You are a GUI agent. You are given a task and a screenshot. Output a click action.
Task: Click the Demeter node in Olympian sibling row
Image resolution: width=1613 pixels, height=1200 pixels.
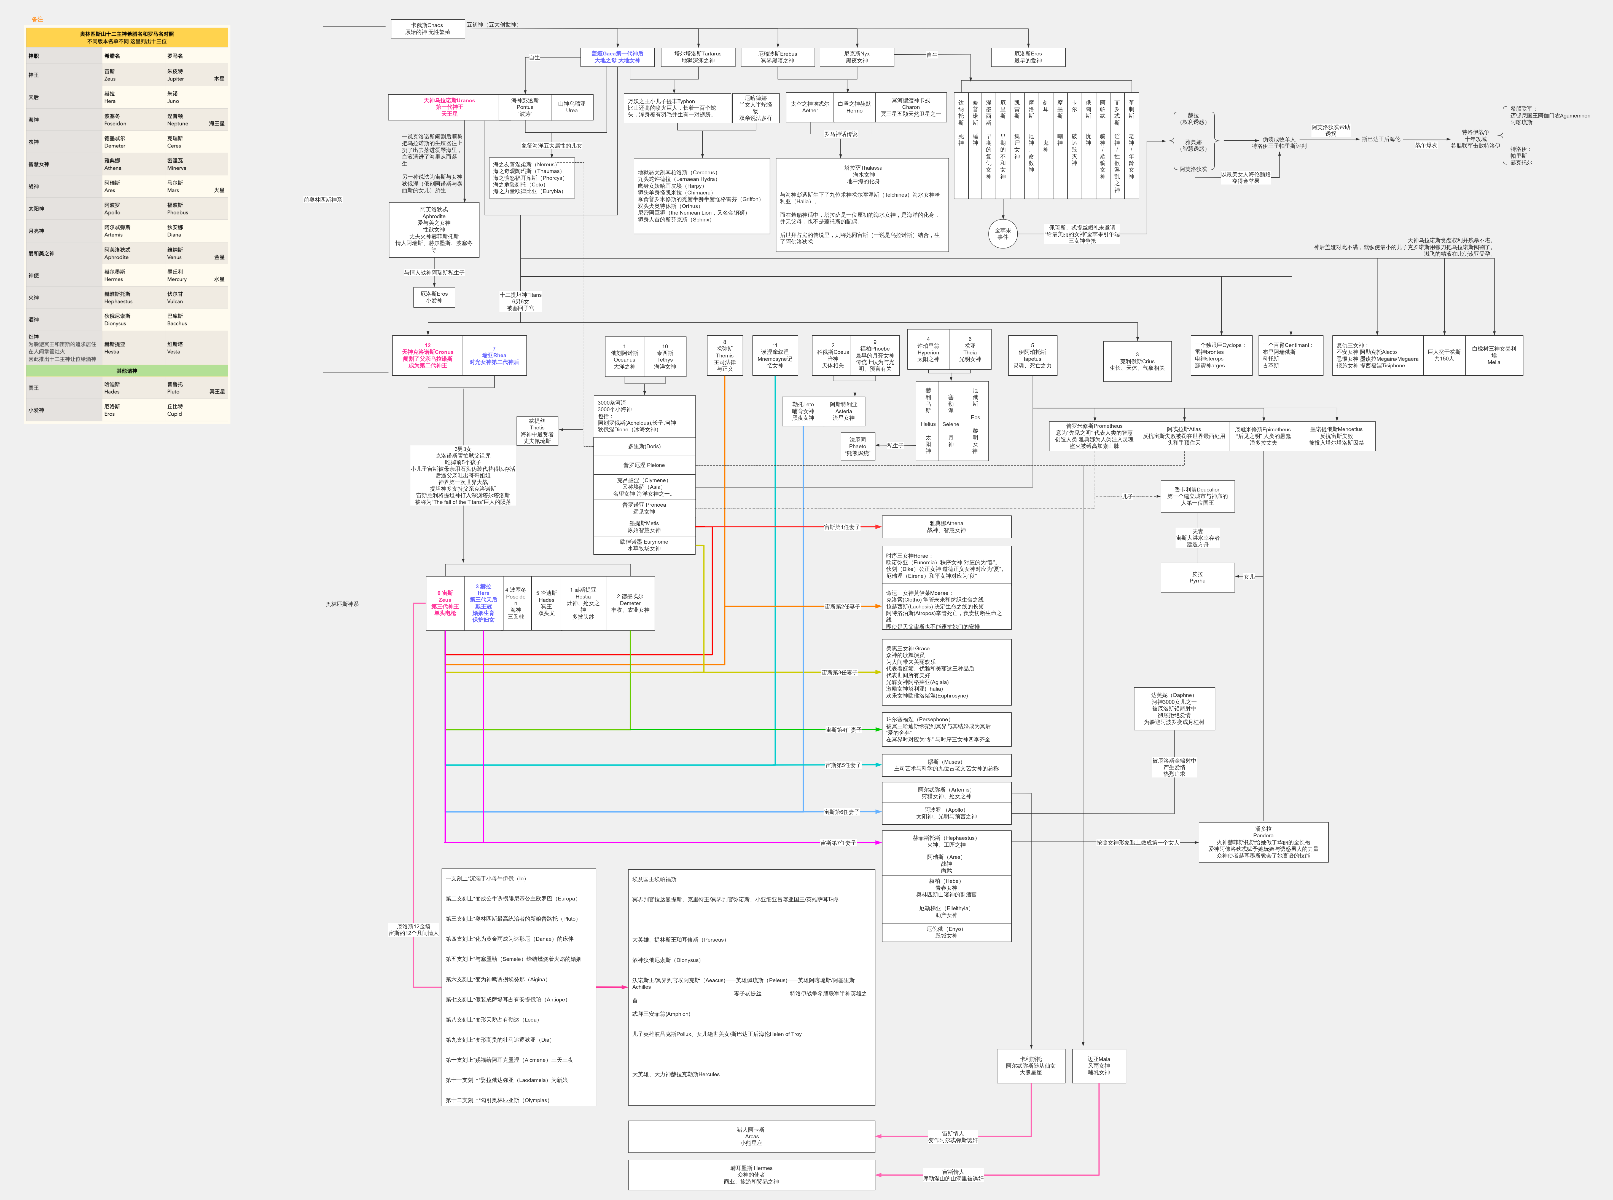630,604
